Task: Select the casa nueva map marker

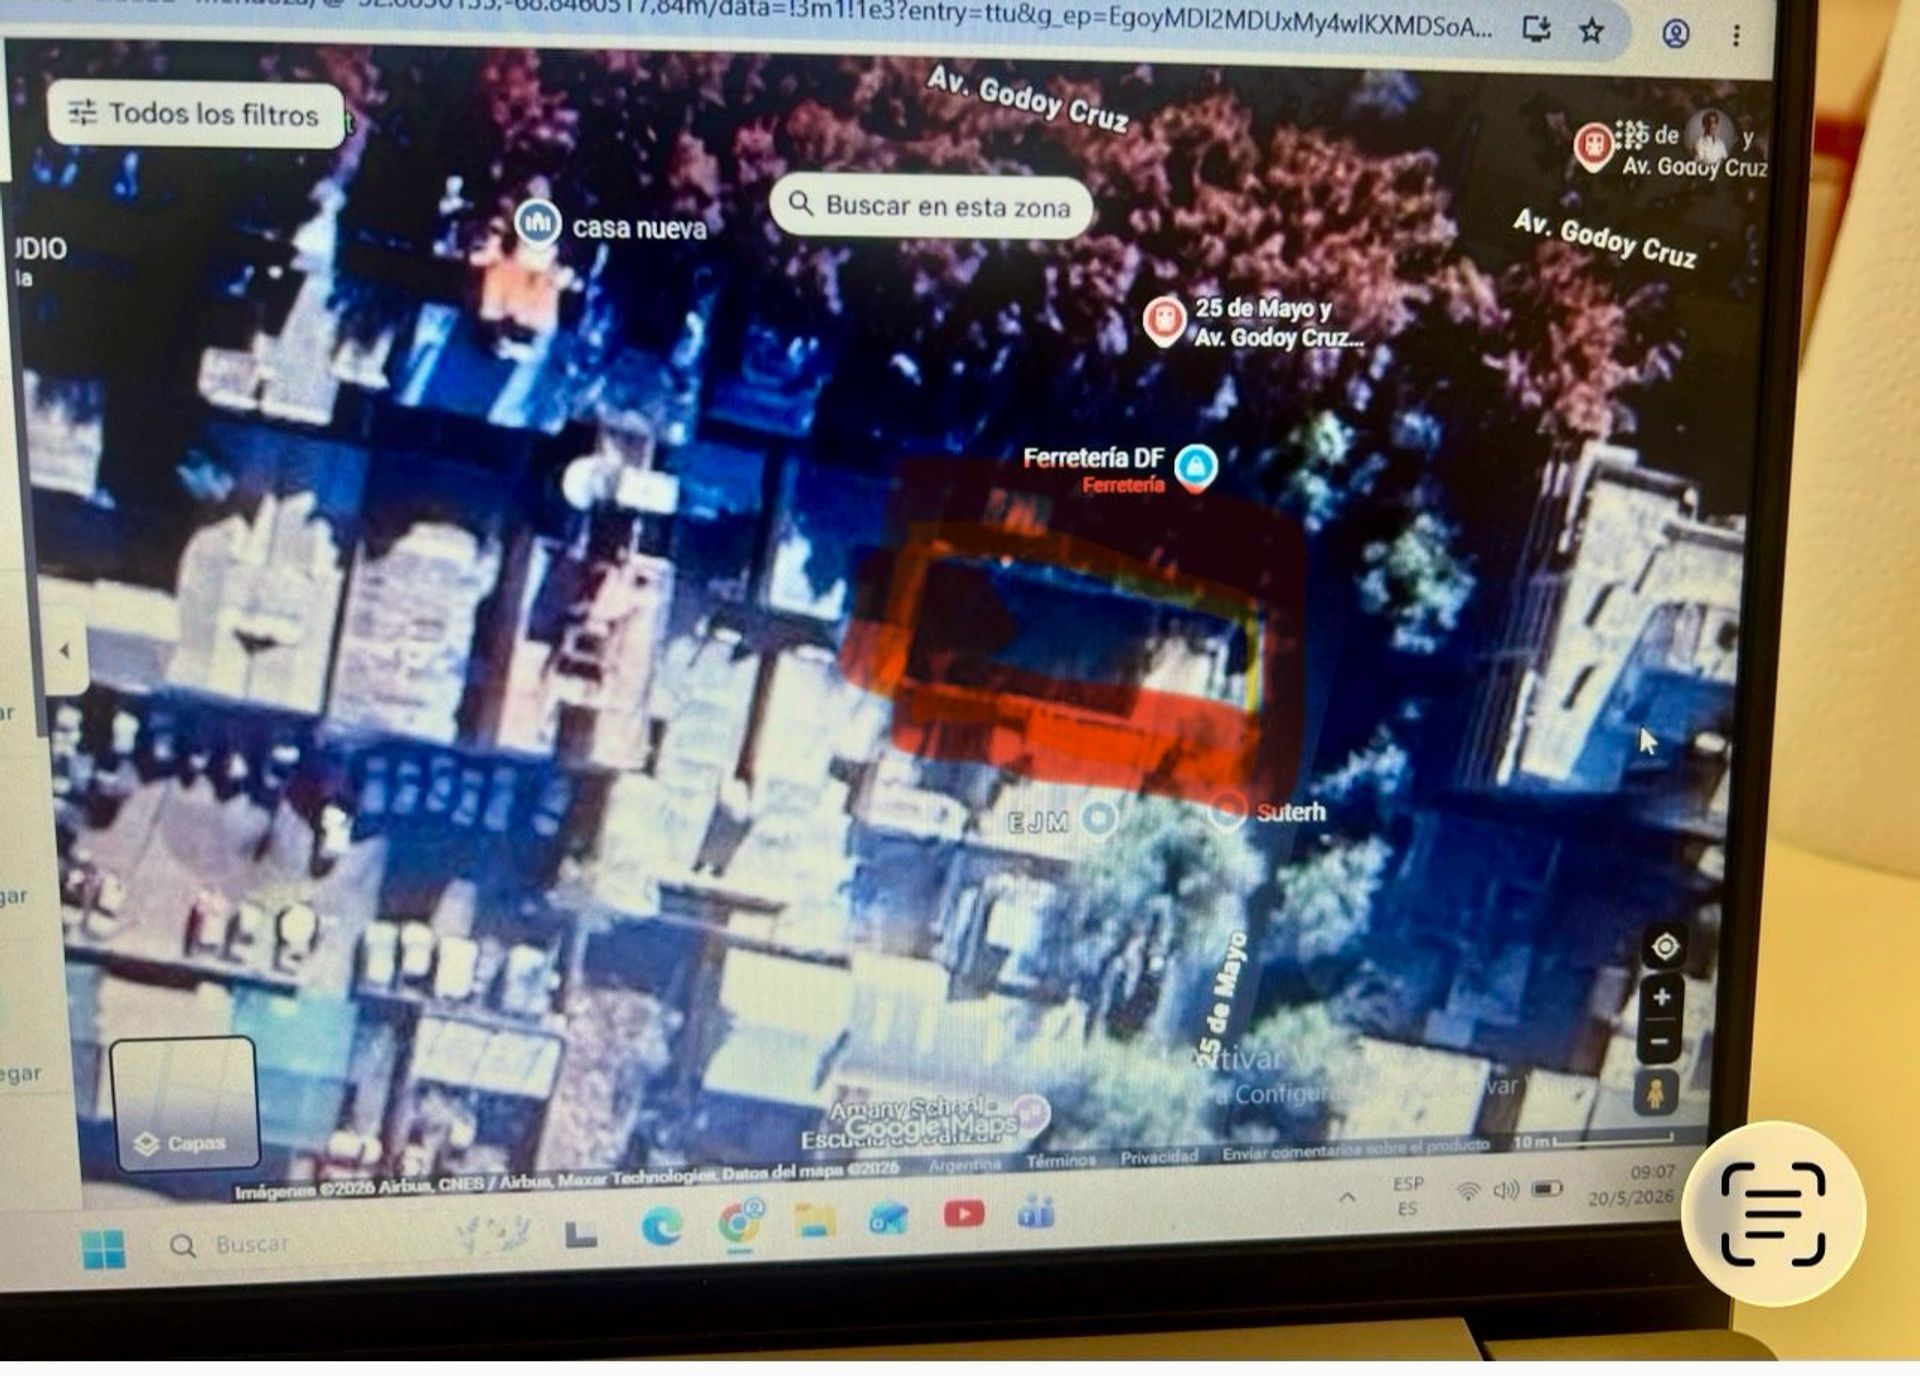Action: 538,222
